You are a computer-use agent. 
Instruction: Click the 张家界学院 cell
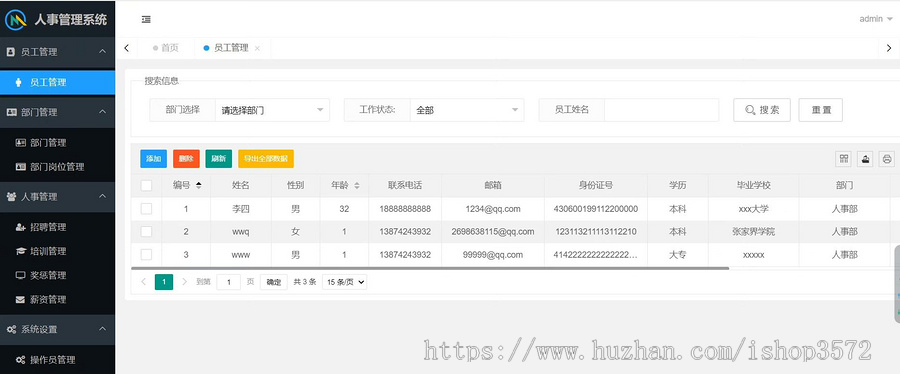point(754,232)
